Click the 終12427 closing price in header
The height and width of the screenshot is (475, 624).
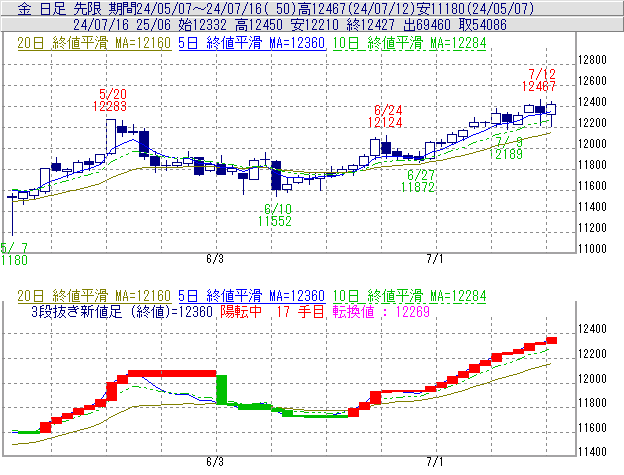click(371, 25)
